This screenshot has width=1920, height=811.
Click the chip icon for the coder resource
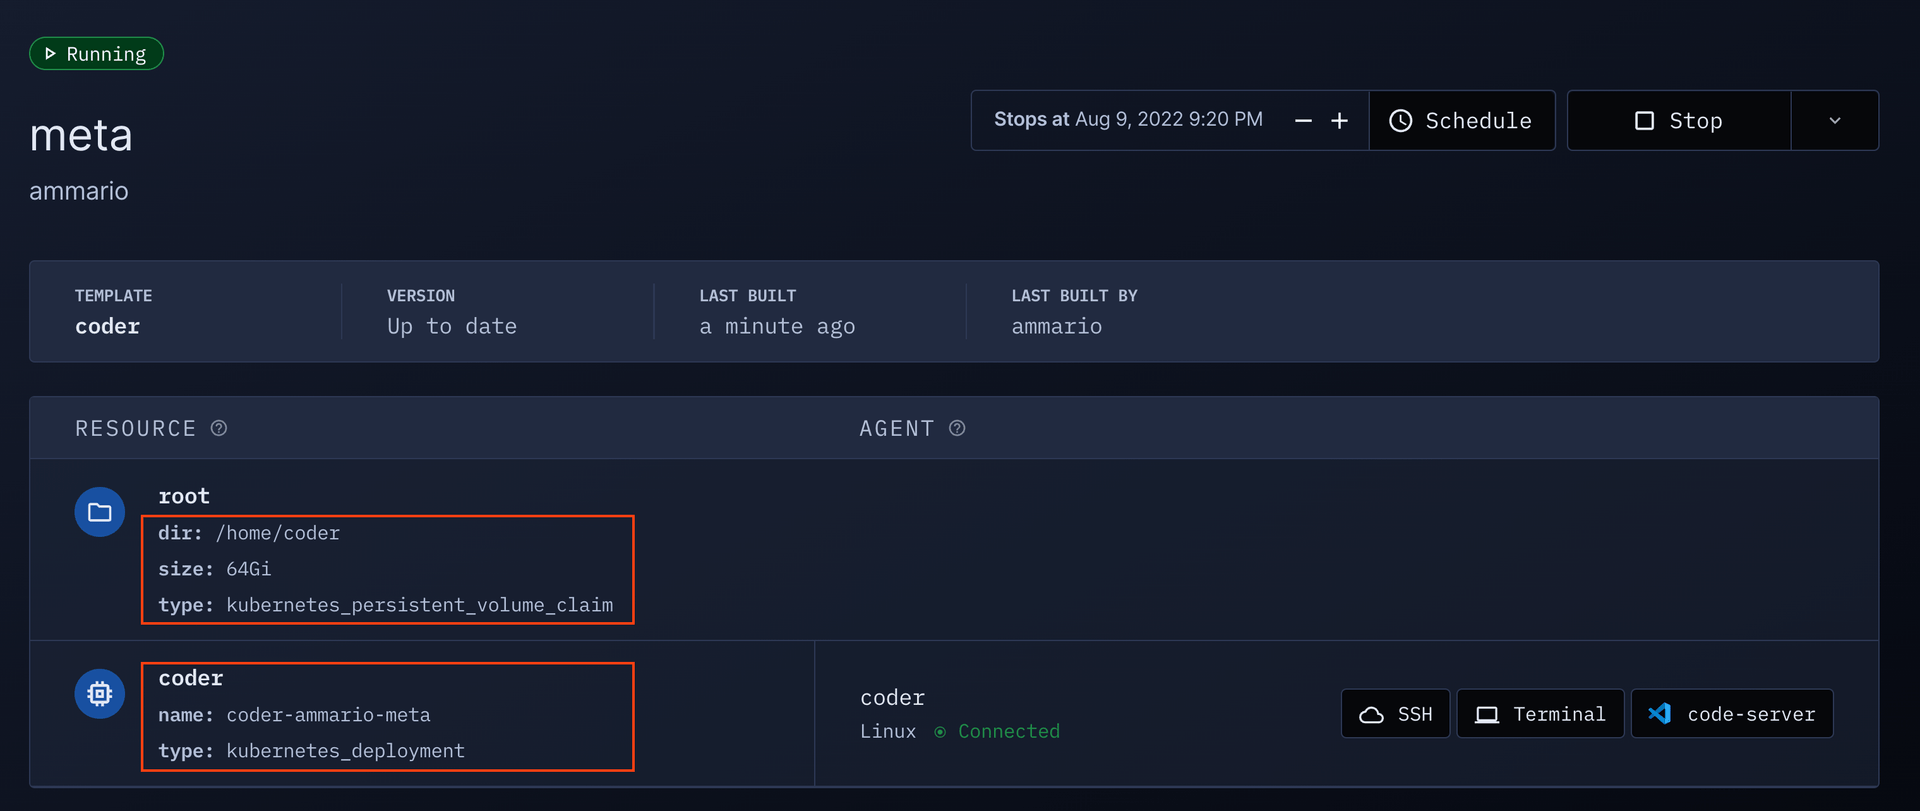(x=100, y=693)
